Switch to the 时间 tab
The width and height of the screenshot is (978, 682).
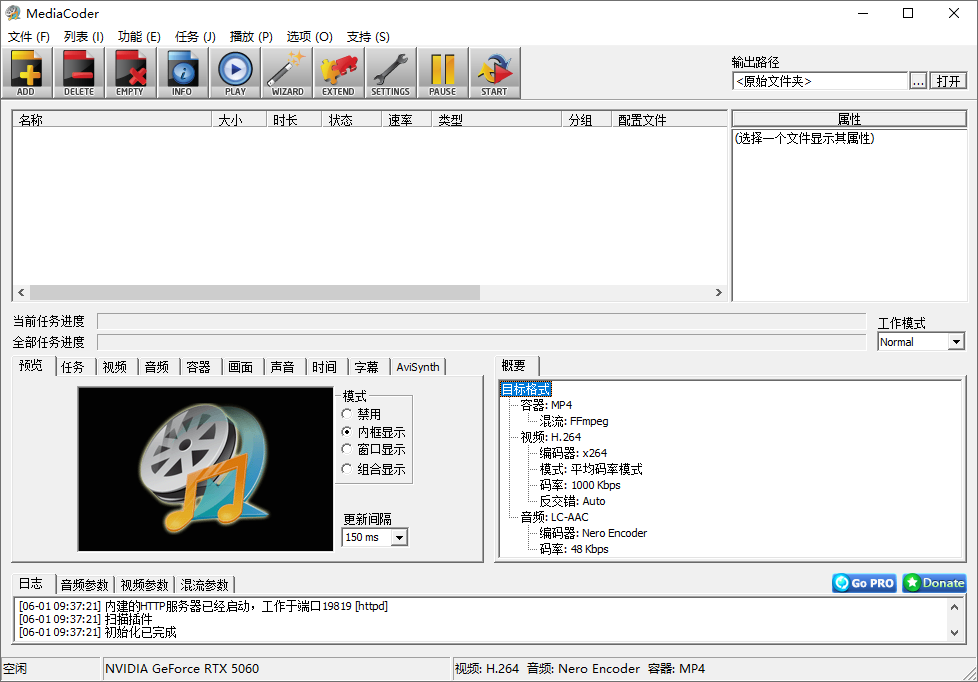click(324, 367)
